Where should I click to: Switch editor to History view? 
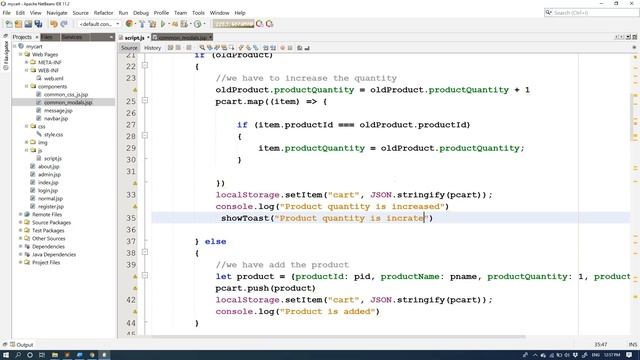point(153,48)
